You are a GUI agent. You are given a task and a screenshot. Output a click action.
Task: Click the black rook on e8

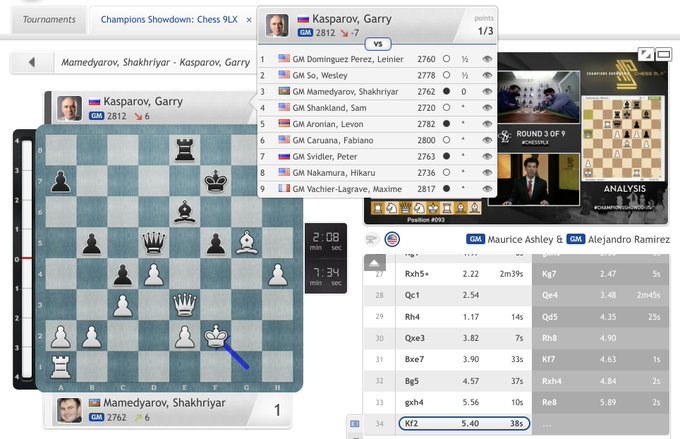[x=185, y=150]
